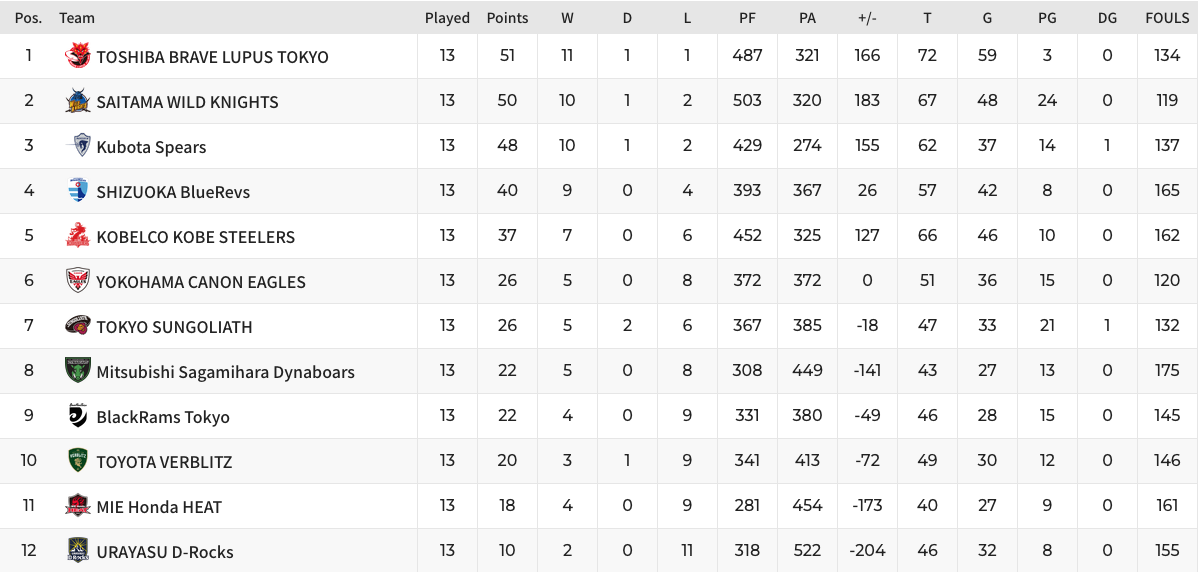Open TOSHIBA BRAVE LUPUS TOKYO team name
This screenshot has height=572, width=1198.
(x=212, y=57)
